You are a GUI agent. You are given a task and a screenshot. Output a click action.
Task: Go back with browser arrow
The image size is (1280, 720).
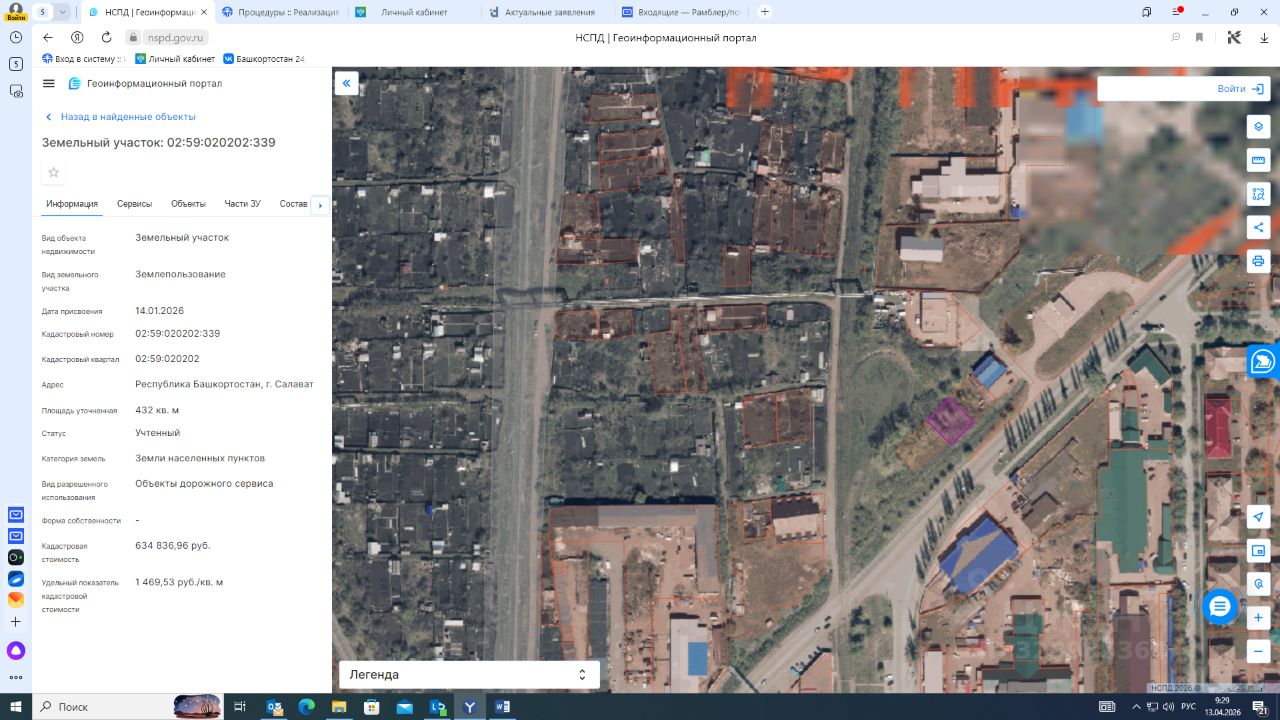[x=48, y=37]
